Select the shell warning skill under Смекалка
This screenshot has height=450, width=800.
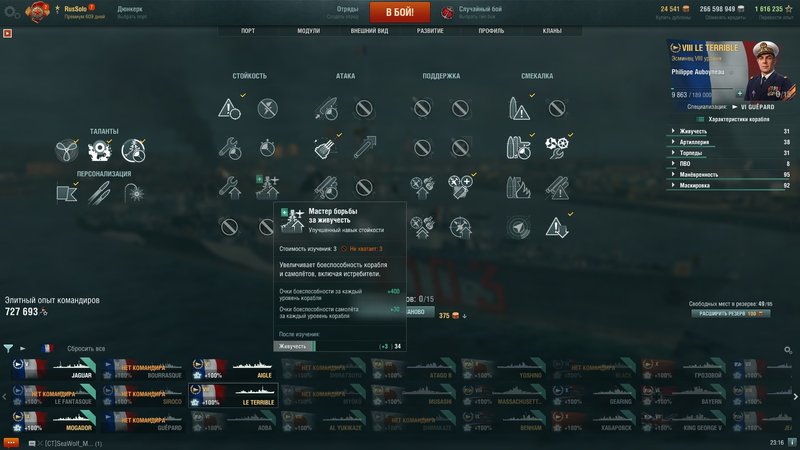(x=519, y=108)
